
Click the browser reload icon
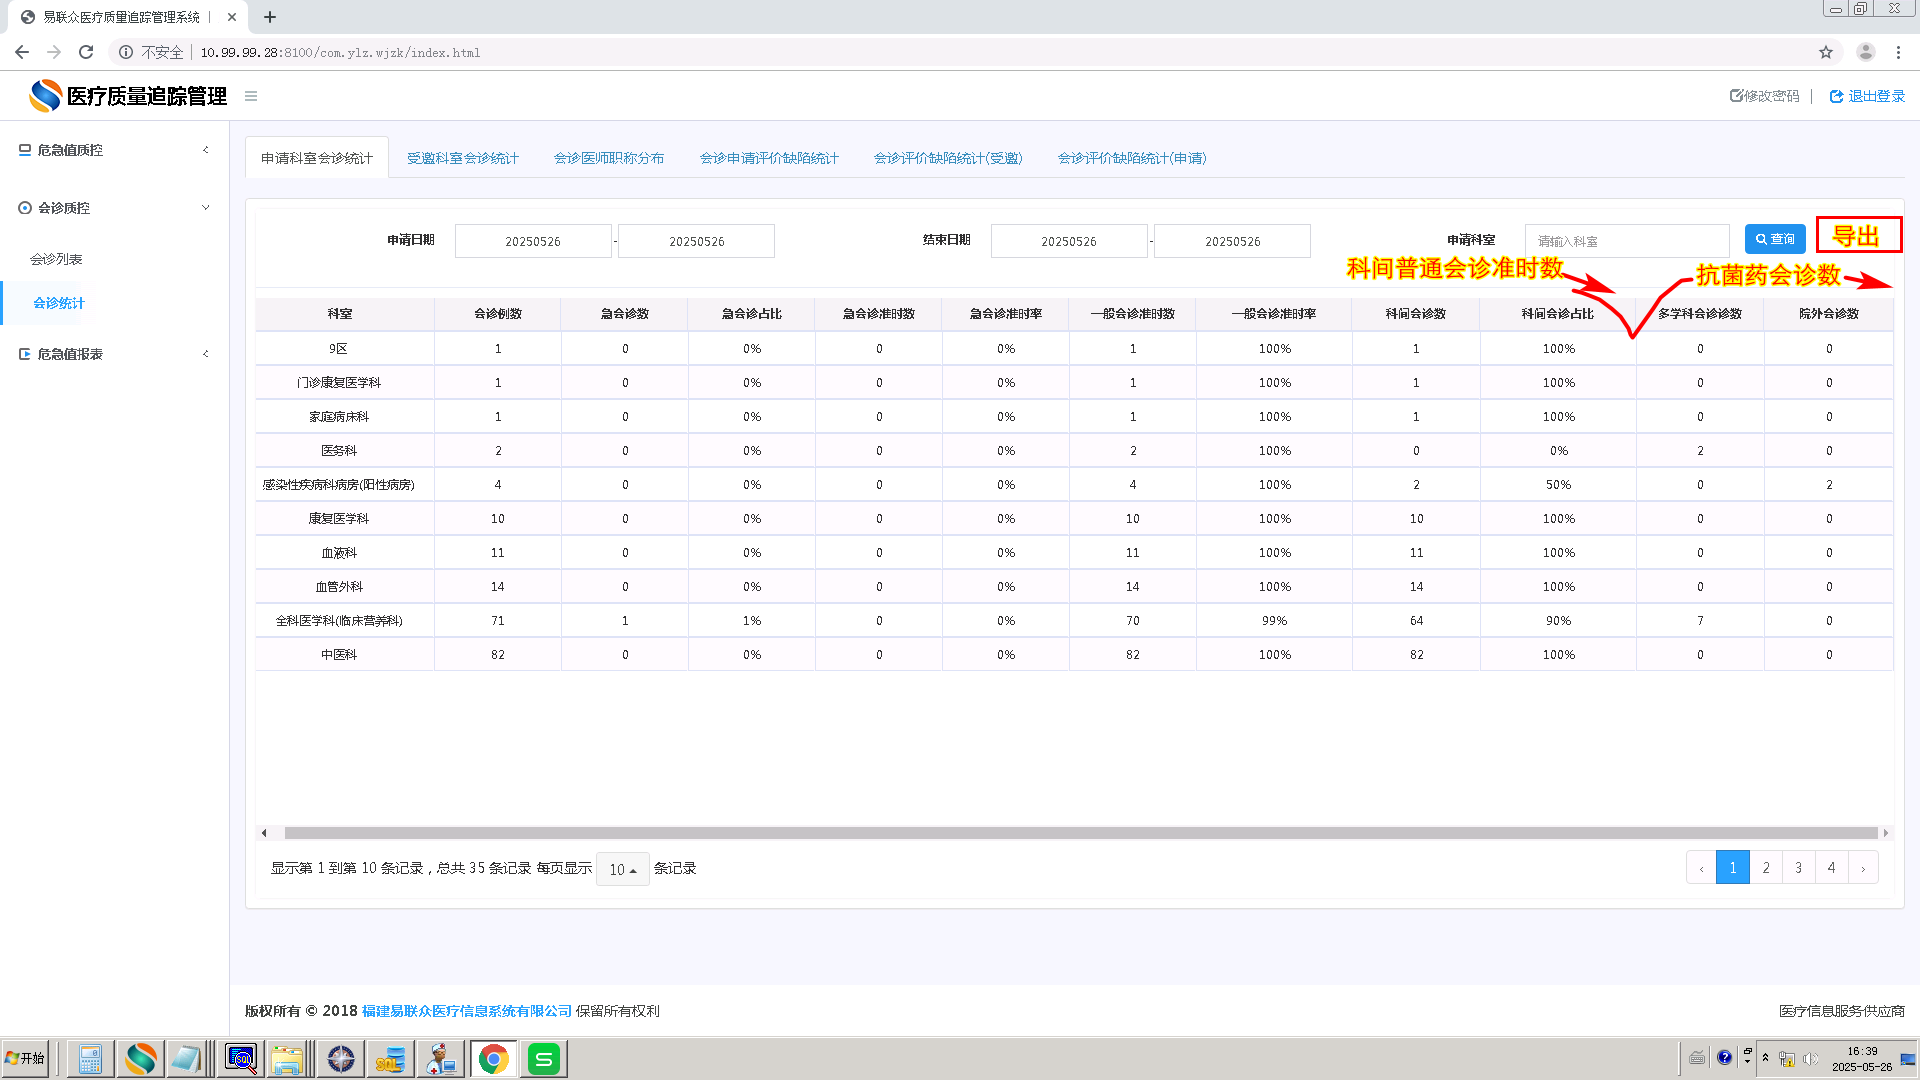[x=86, y=52]
